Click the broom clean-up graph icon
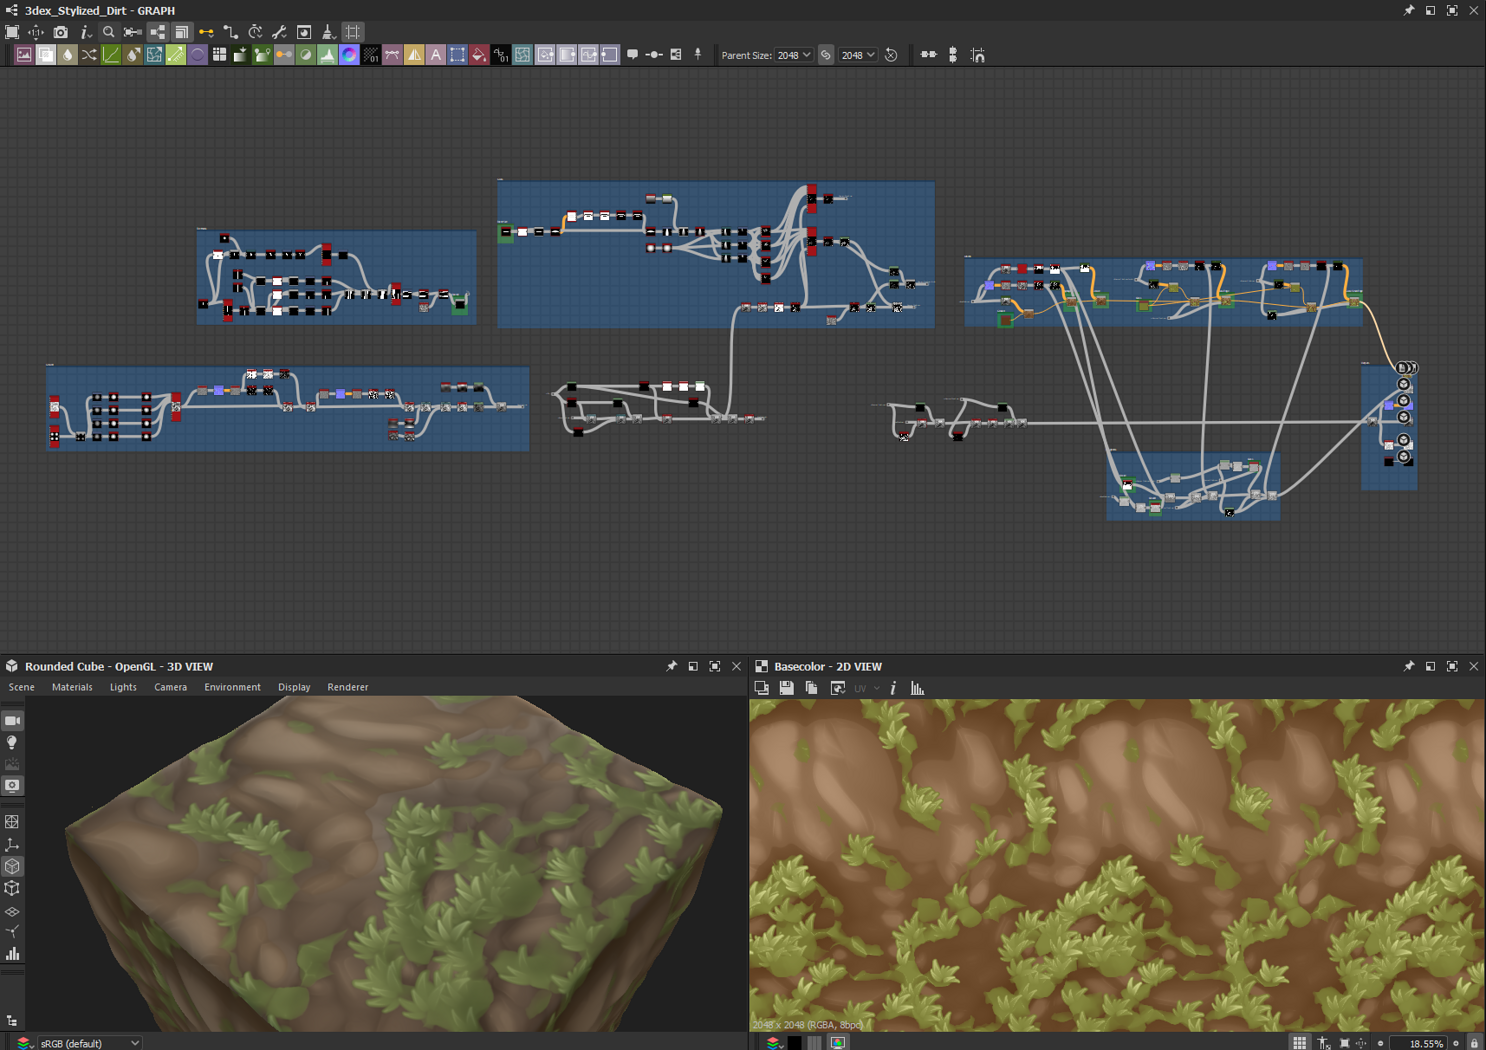The height and width of the screenshot is (1050, 1486). (328, 32)
